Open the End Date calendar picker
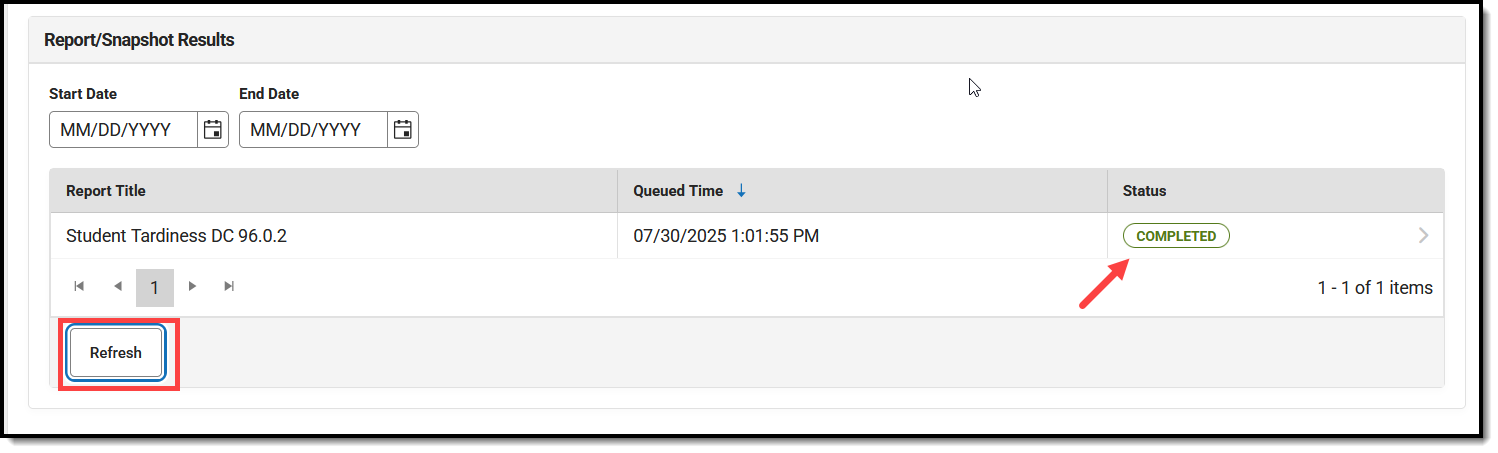 [402, 129]
